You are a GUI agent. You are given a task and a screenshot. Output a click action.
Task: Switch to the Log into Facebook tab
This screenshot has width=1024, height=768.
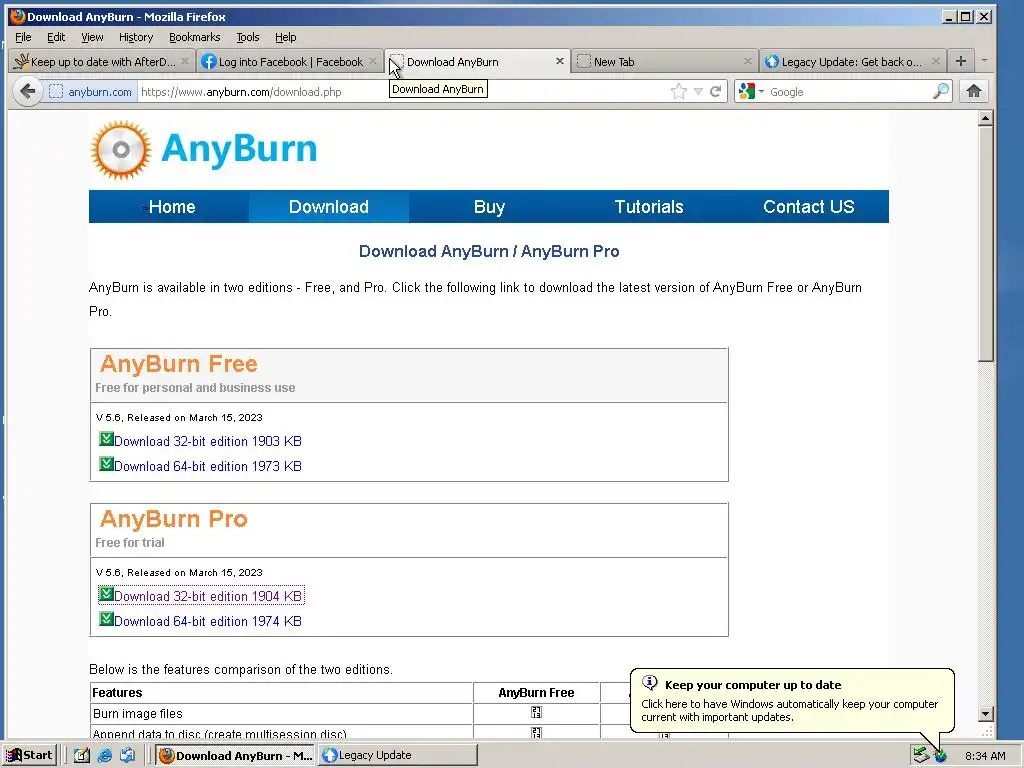289,61
